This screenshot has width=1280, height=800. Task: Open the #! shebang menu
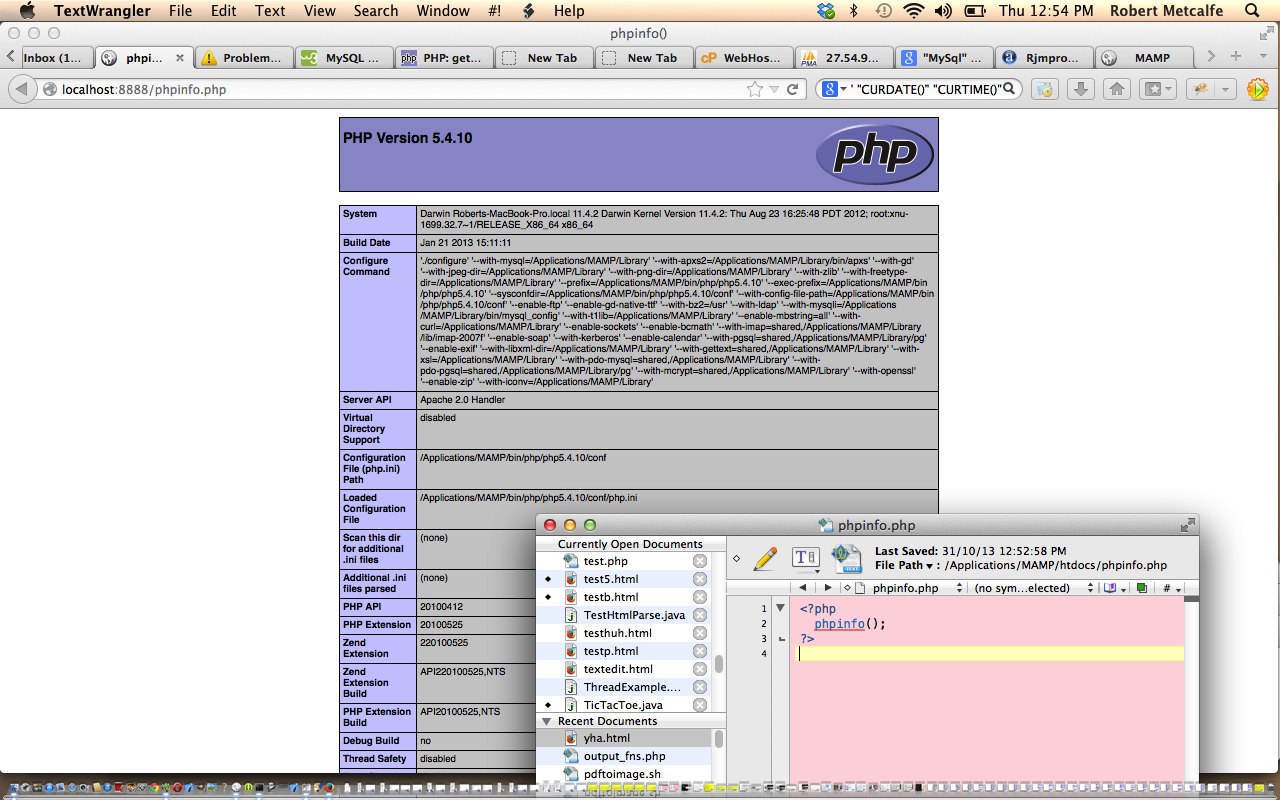[x=495, y=11]
